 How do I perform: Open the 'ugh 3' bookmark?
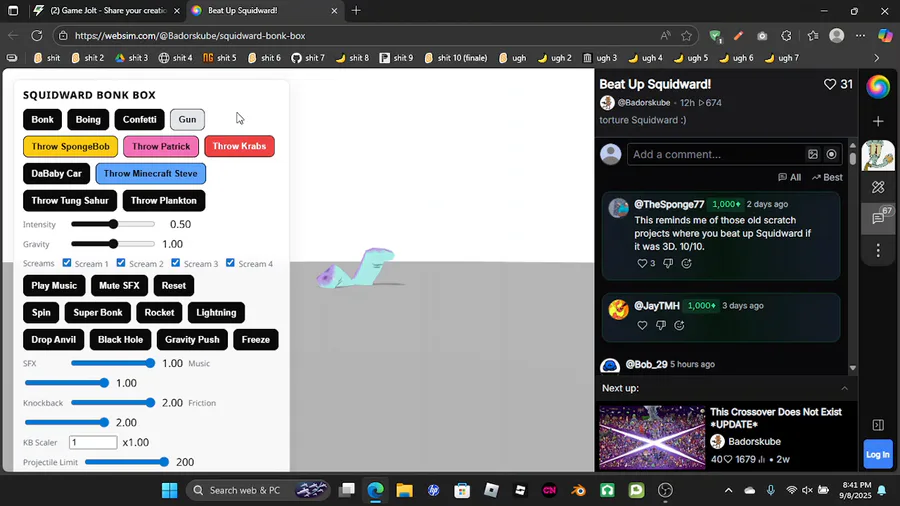[600, 58]
